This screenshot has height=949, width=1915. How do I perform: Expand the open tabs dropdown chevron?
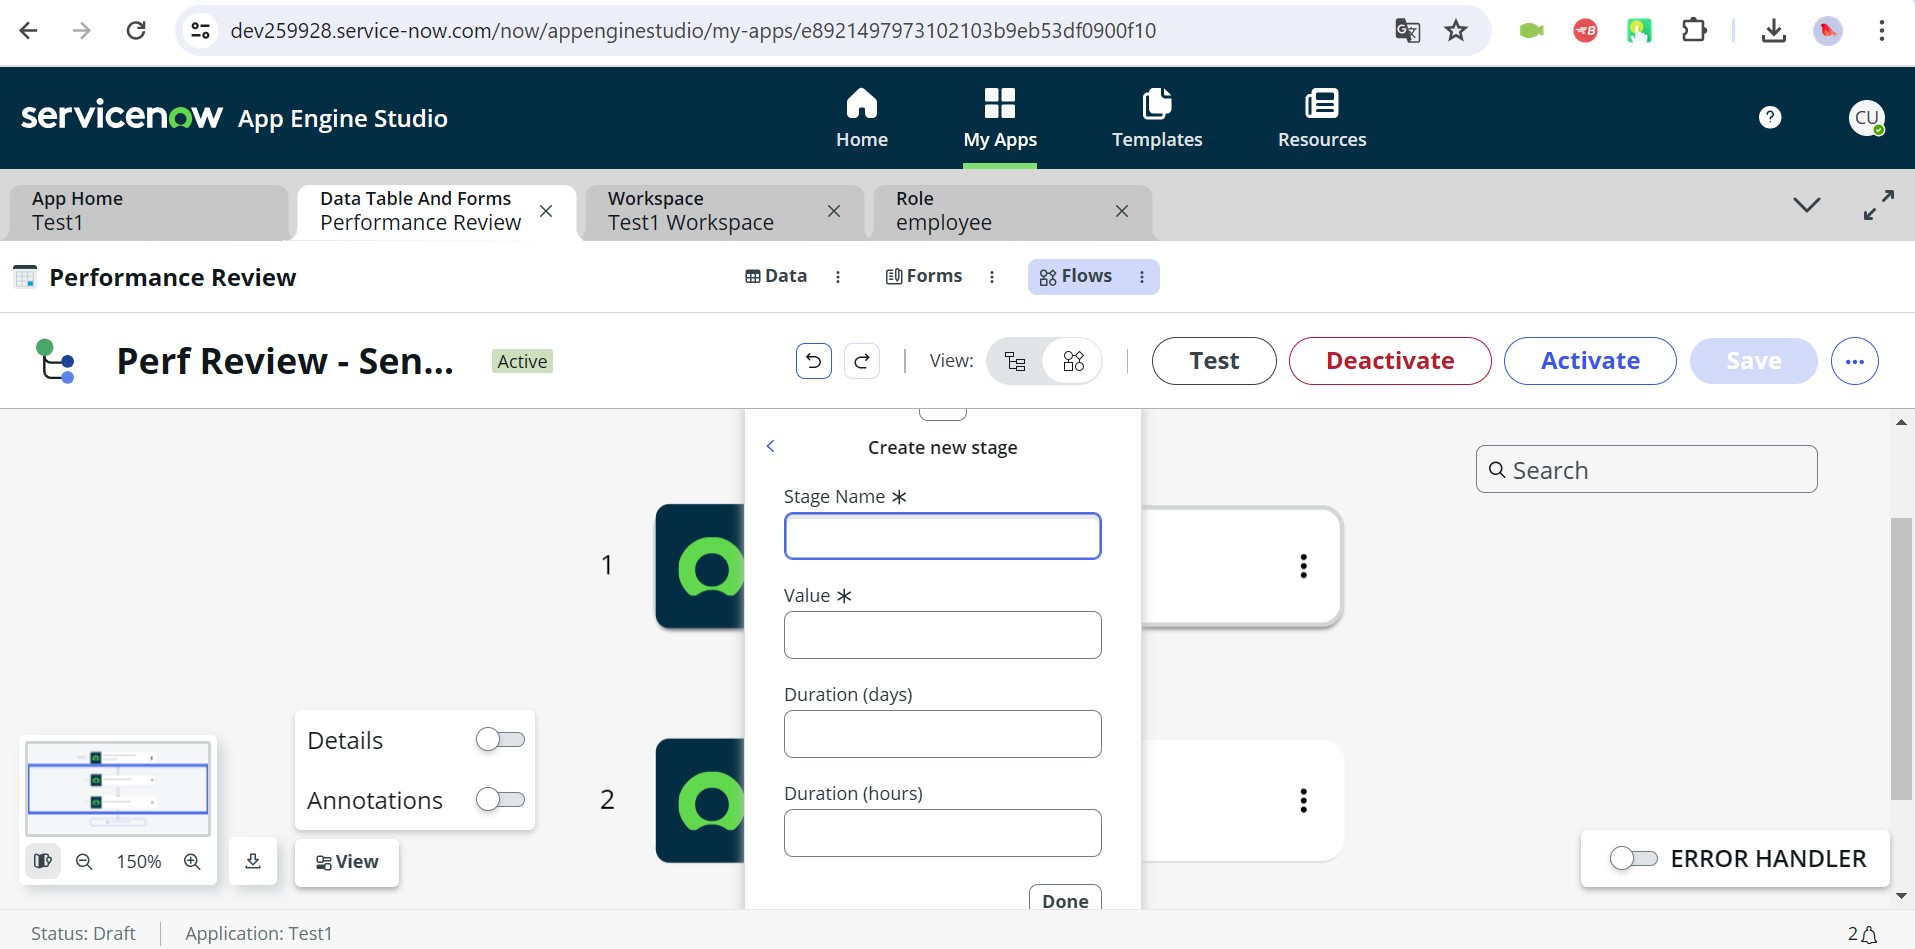click(1806, 205)
